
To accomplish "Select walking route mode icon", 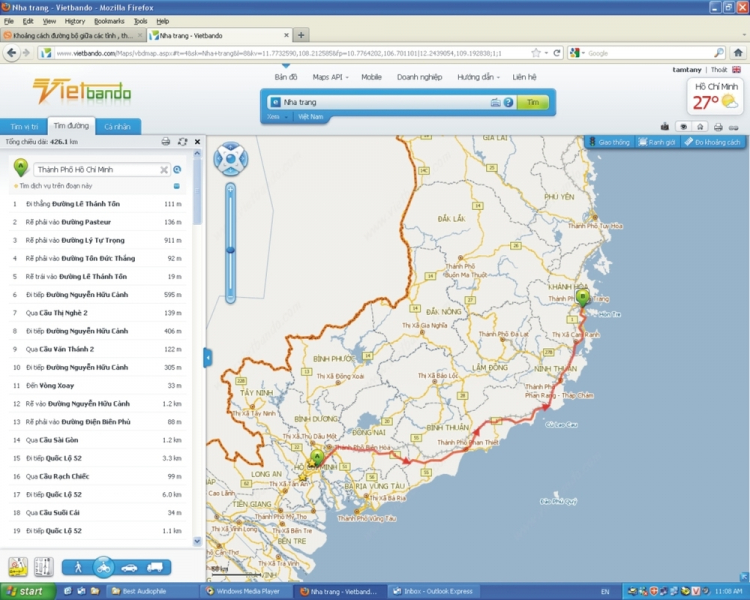I will [78, 567].
